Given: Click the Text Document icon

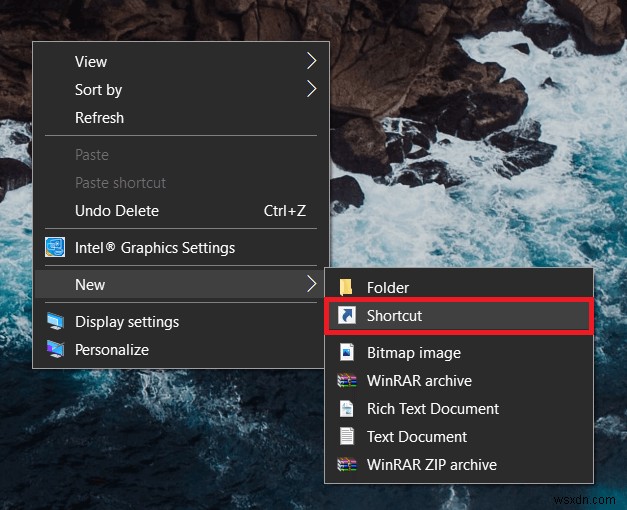Looking at the screenshot, I should click(x=346, y=437).
